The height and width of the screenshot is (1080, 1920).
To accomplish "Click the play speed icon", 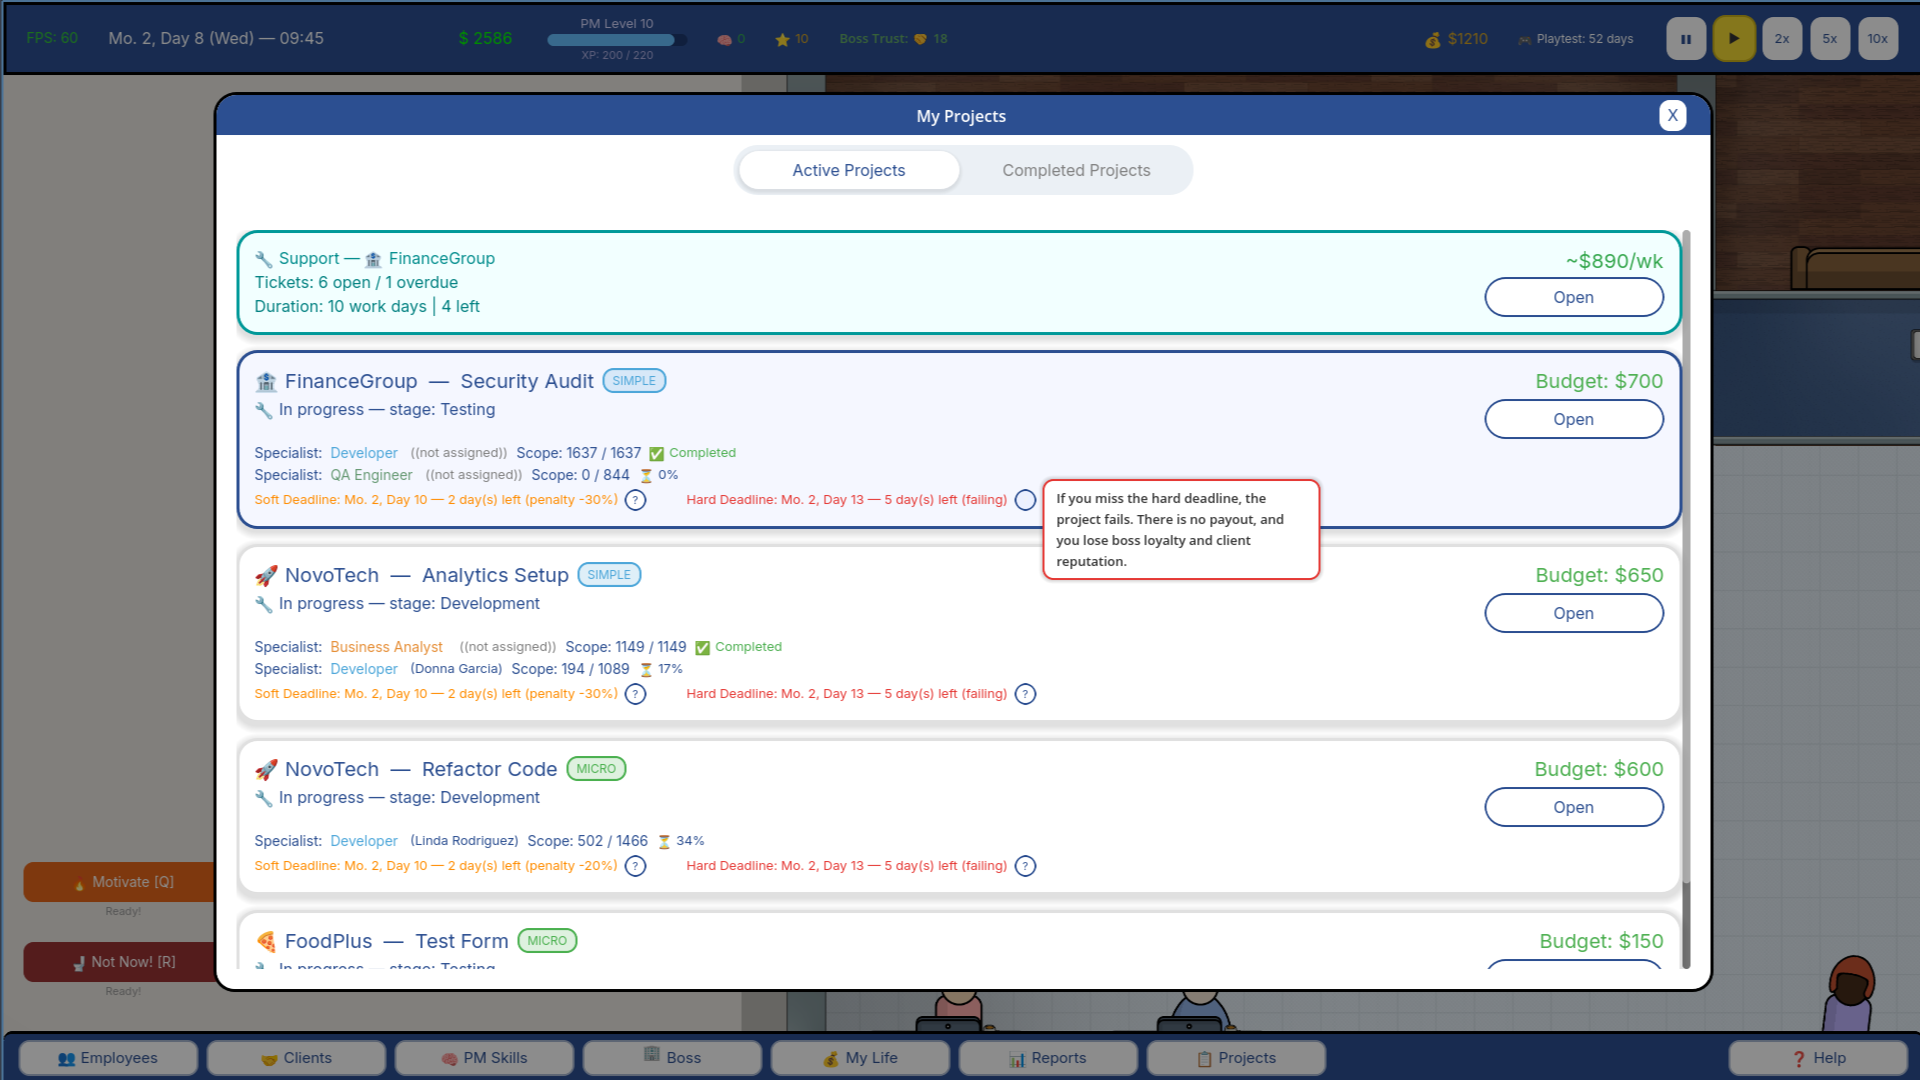I will point(1734,39).
